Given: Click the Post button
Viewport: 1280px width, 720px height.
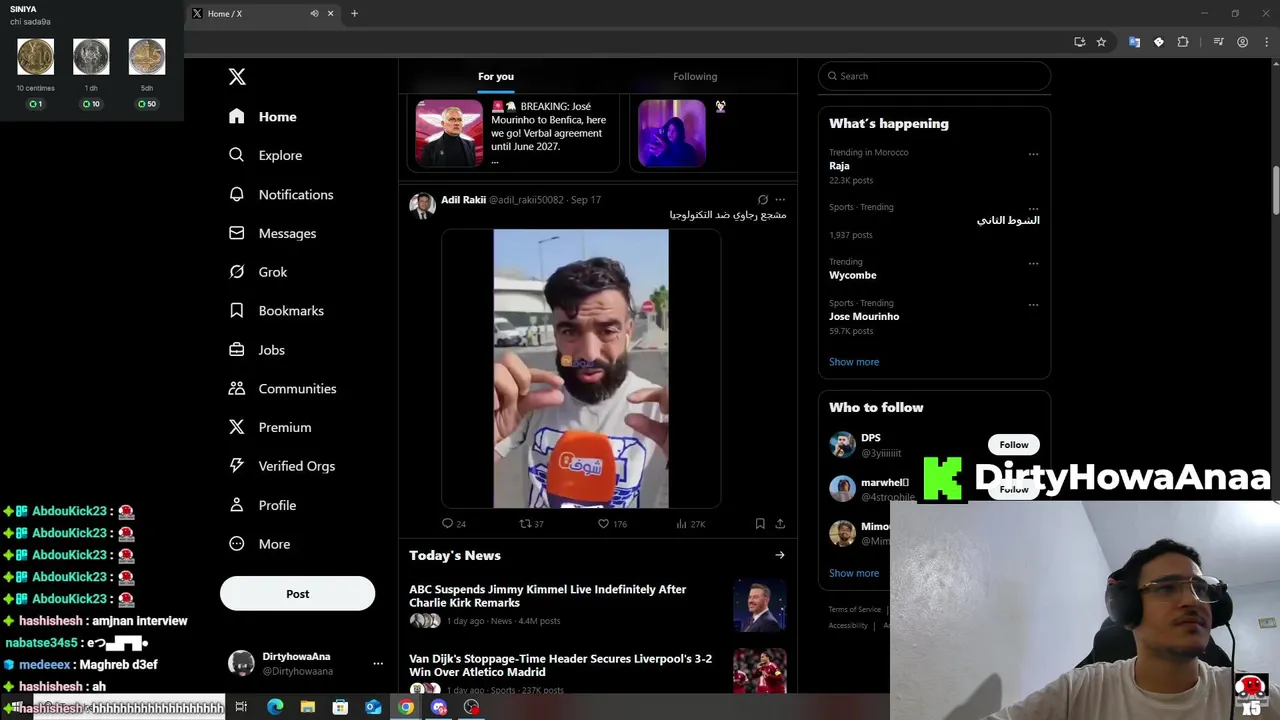Looking at the screenshot, I should click(x=297, y=594).
